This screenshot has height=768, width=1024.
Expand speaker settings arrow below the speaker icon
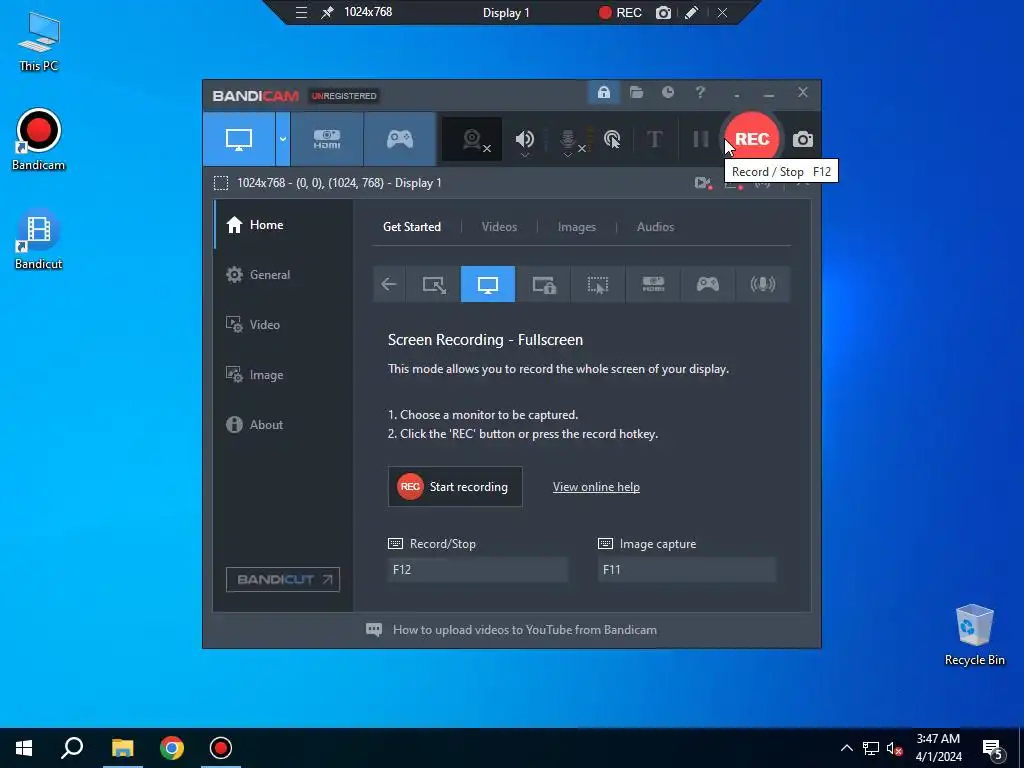point(524,155)
